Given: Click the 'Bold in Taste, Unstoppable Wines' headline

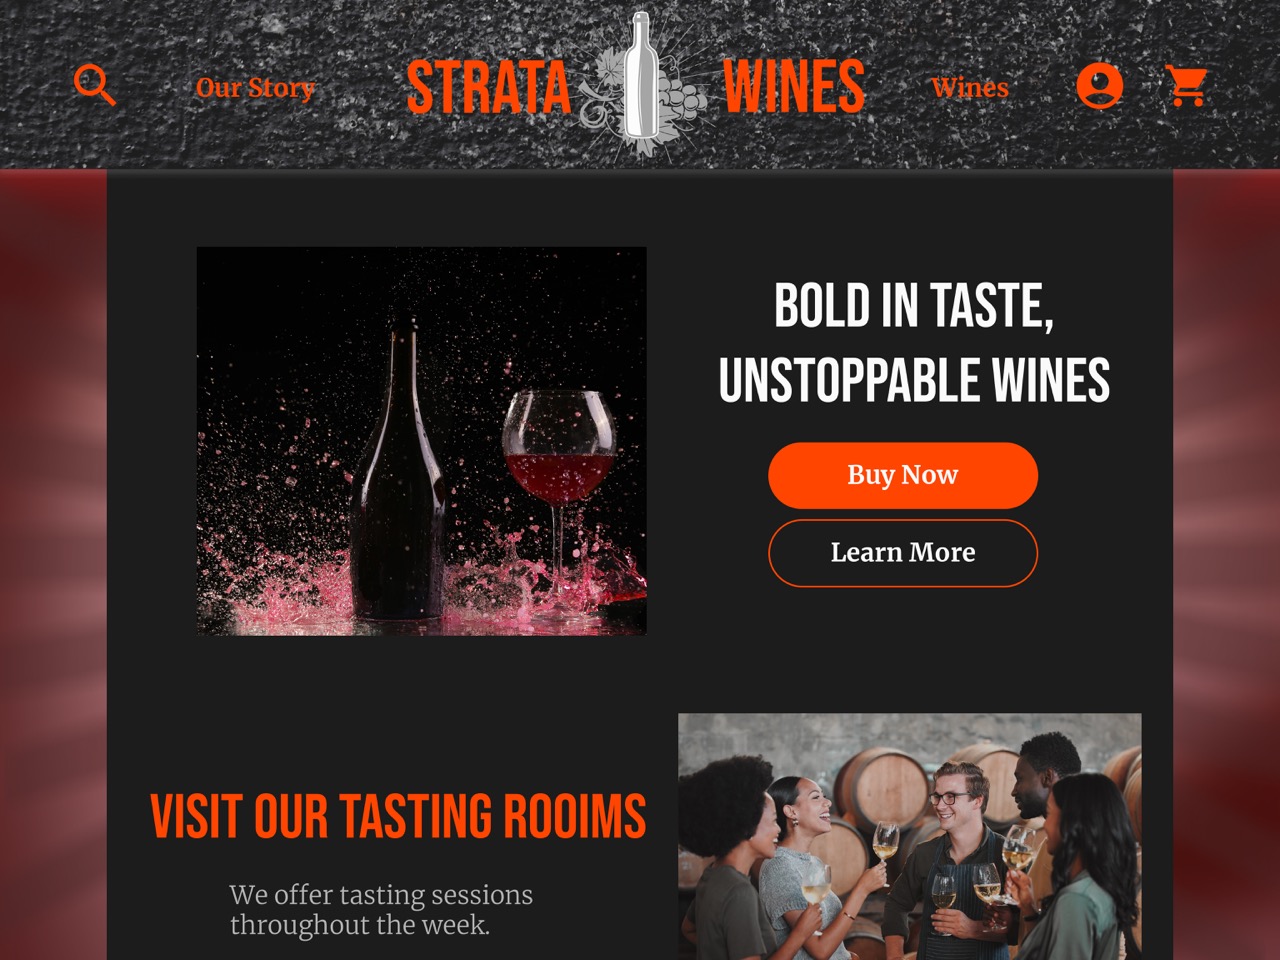Looking at the screenshot, I should (915, 342).
